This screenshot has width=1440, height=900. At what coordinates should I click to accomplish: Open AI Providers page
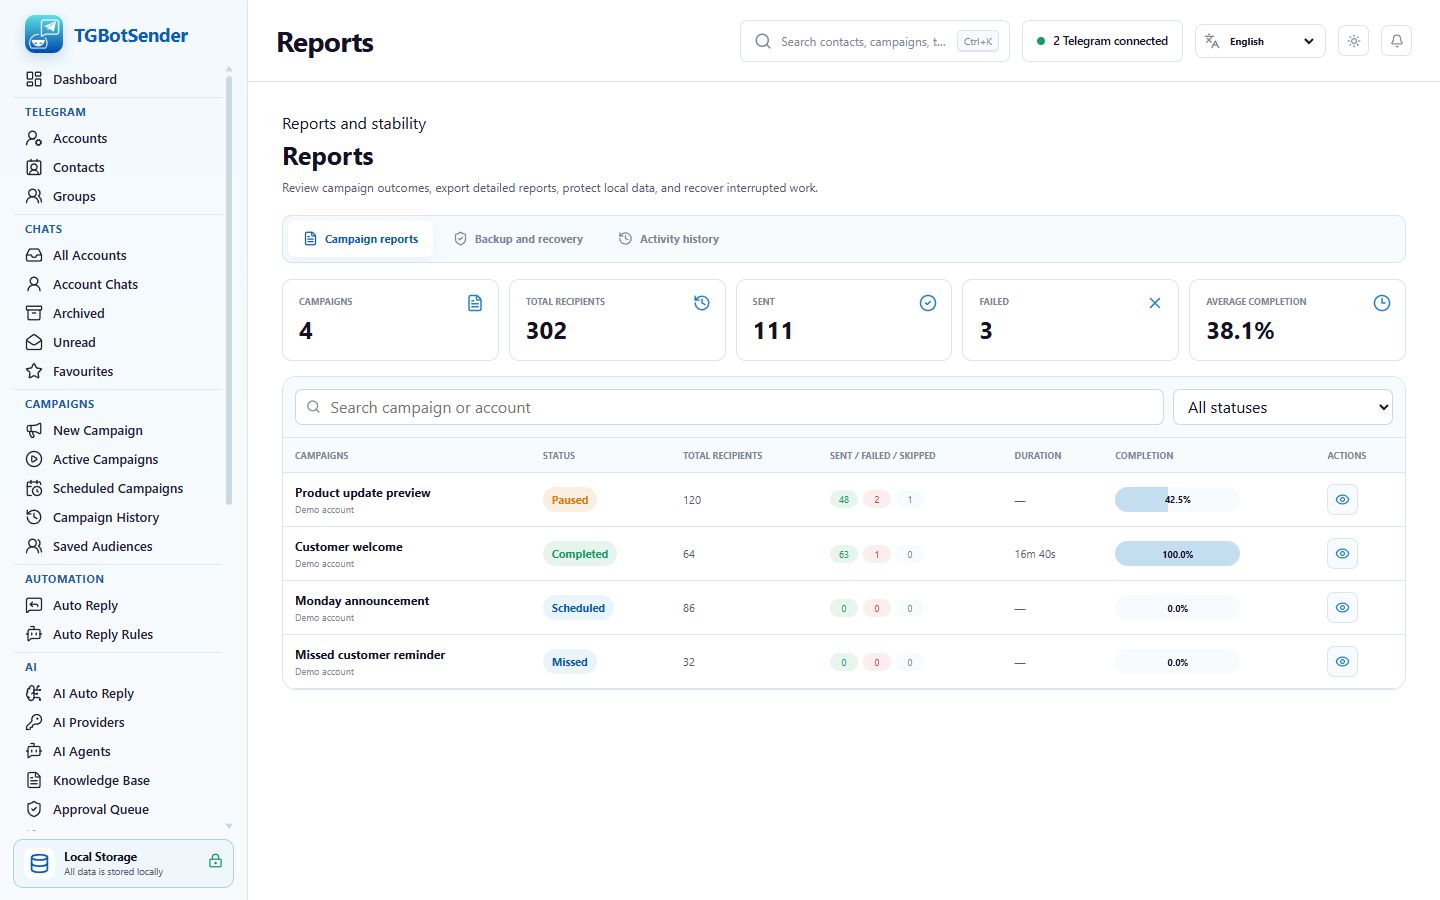pos(118,722)
